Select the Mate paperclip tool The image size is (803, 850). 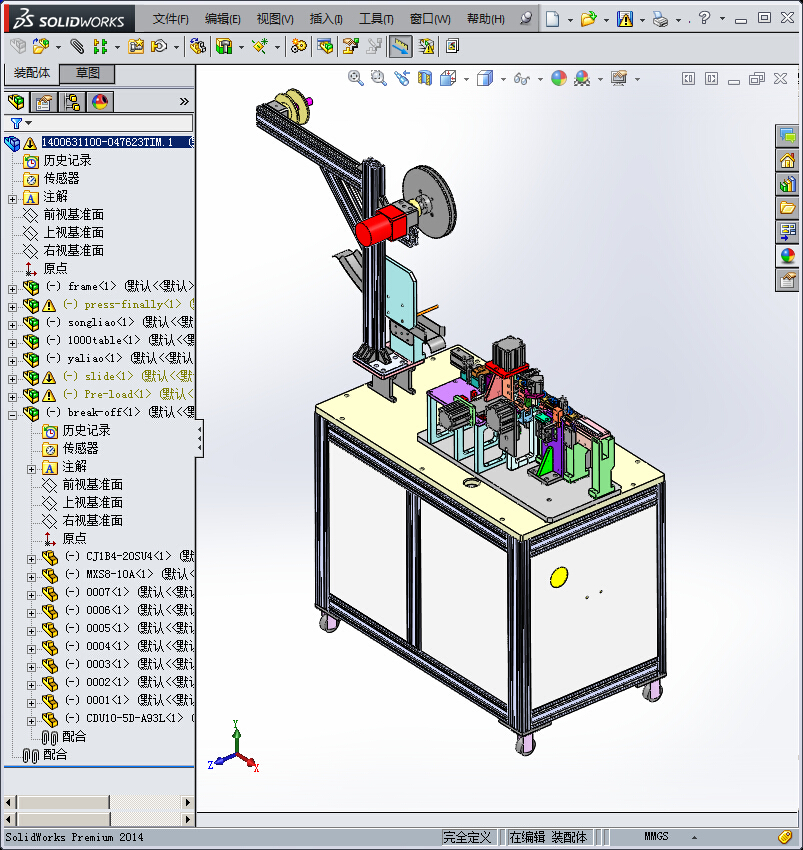tap(77, 47)
